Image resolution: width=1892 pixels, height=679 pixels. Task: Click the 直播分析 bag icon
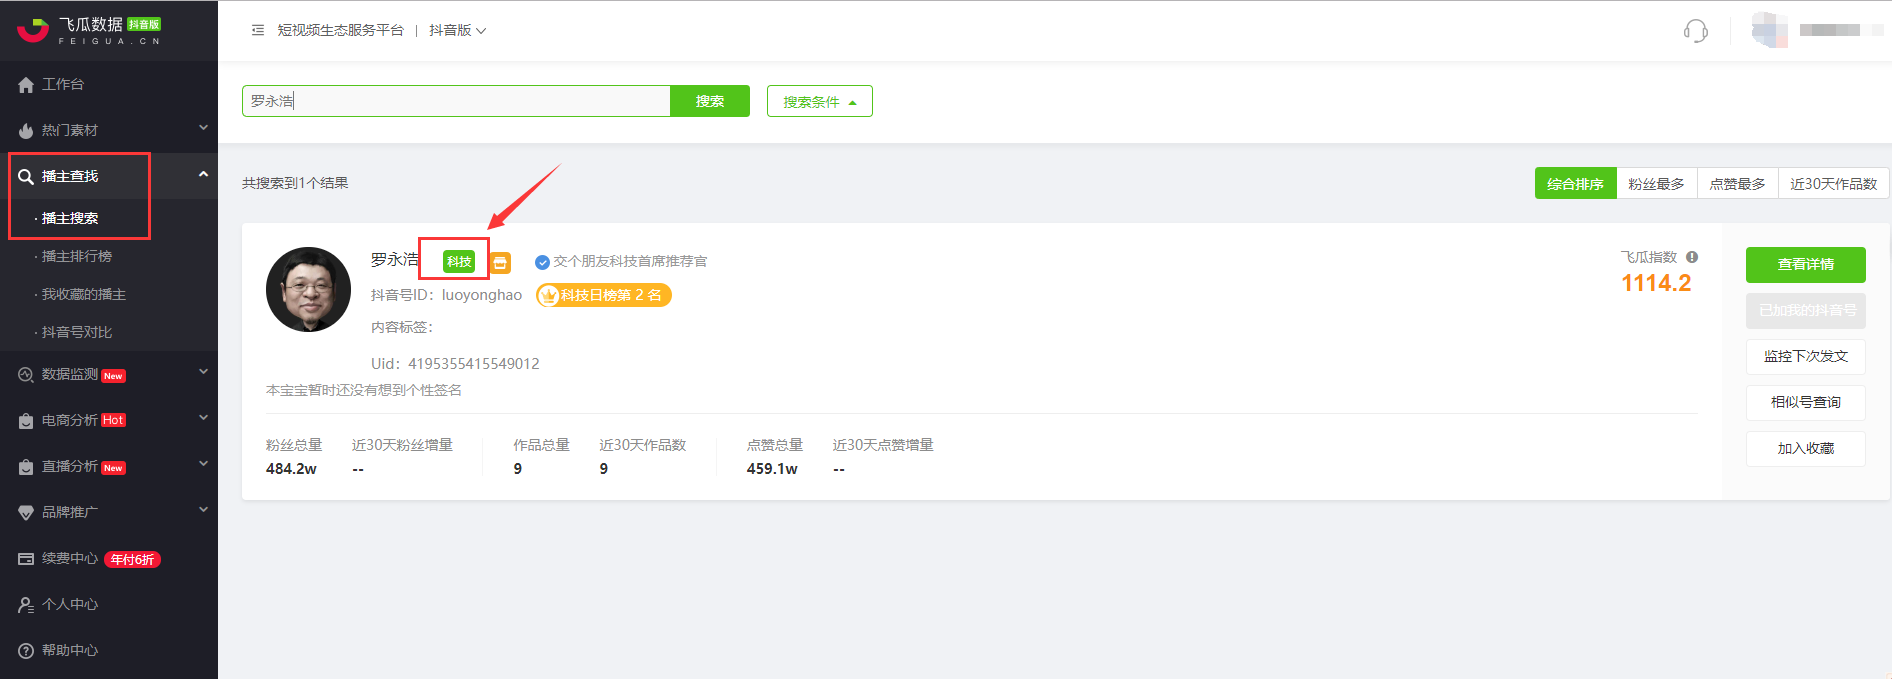[x=26, y=467]
